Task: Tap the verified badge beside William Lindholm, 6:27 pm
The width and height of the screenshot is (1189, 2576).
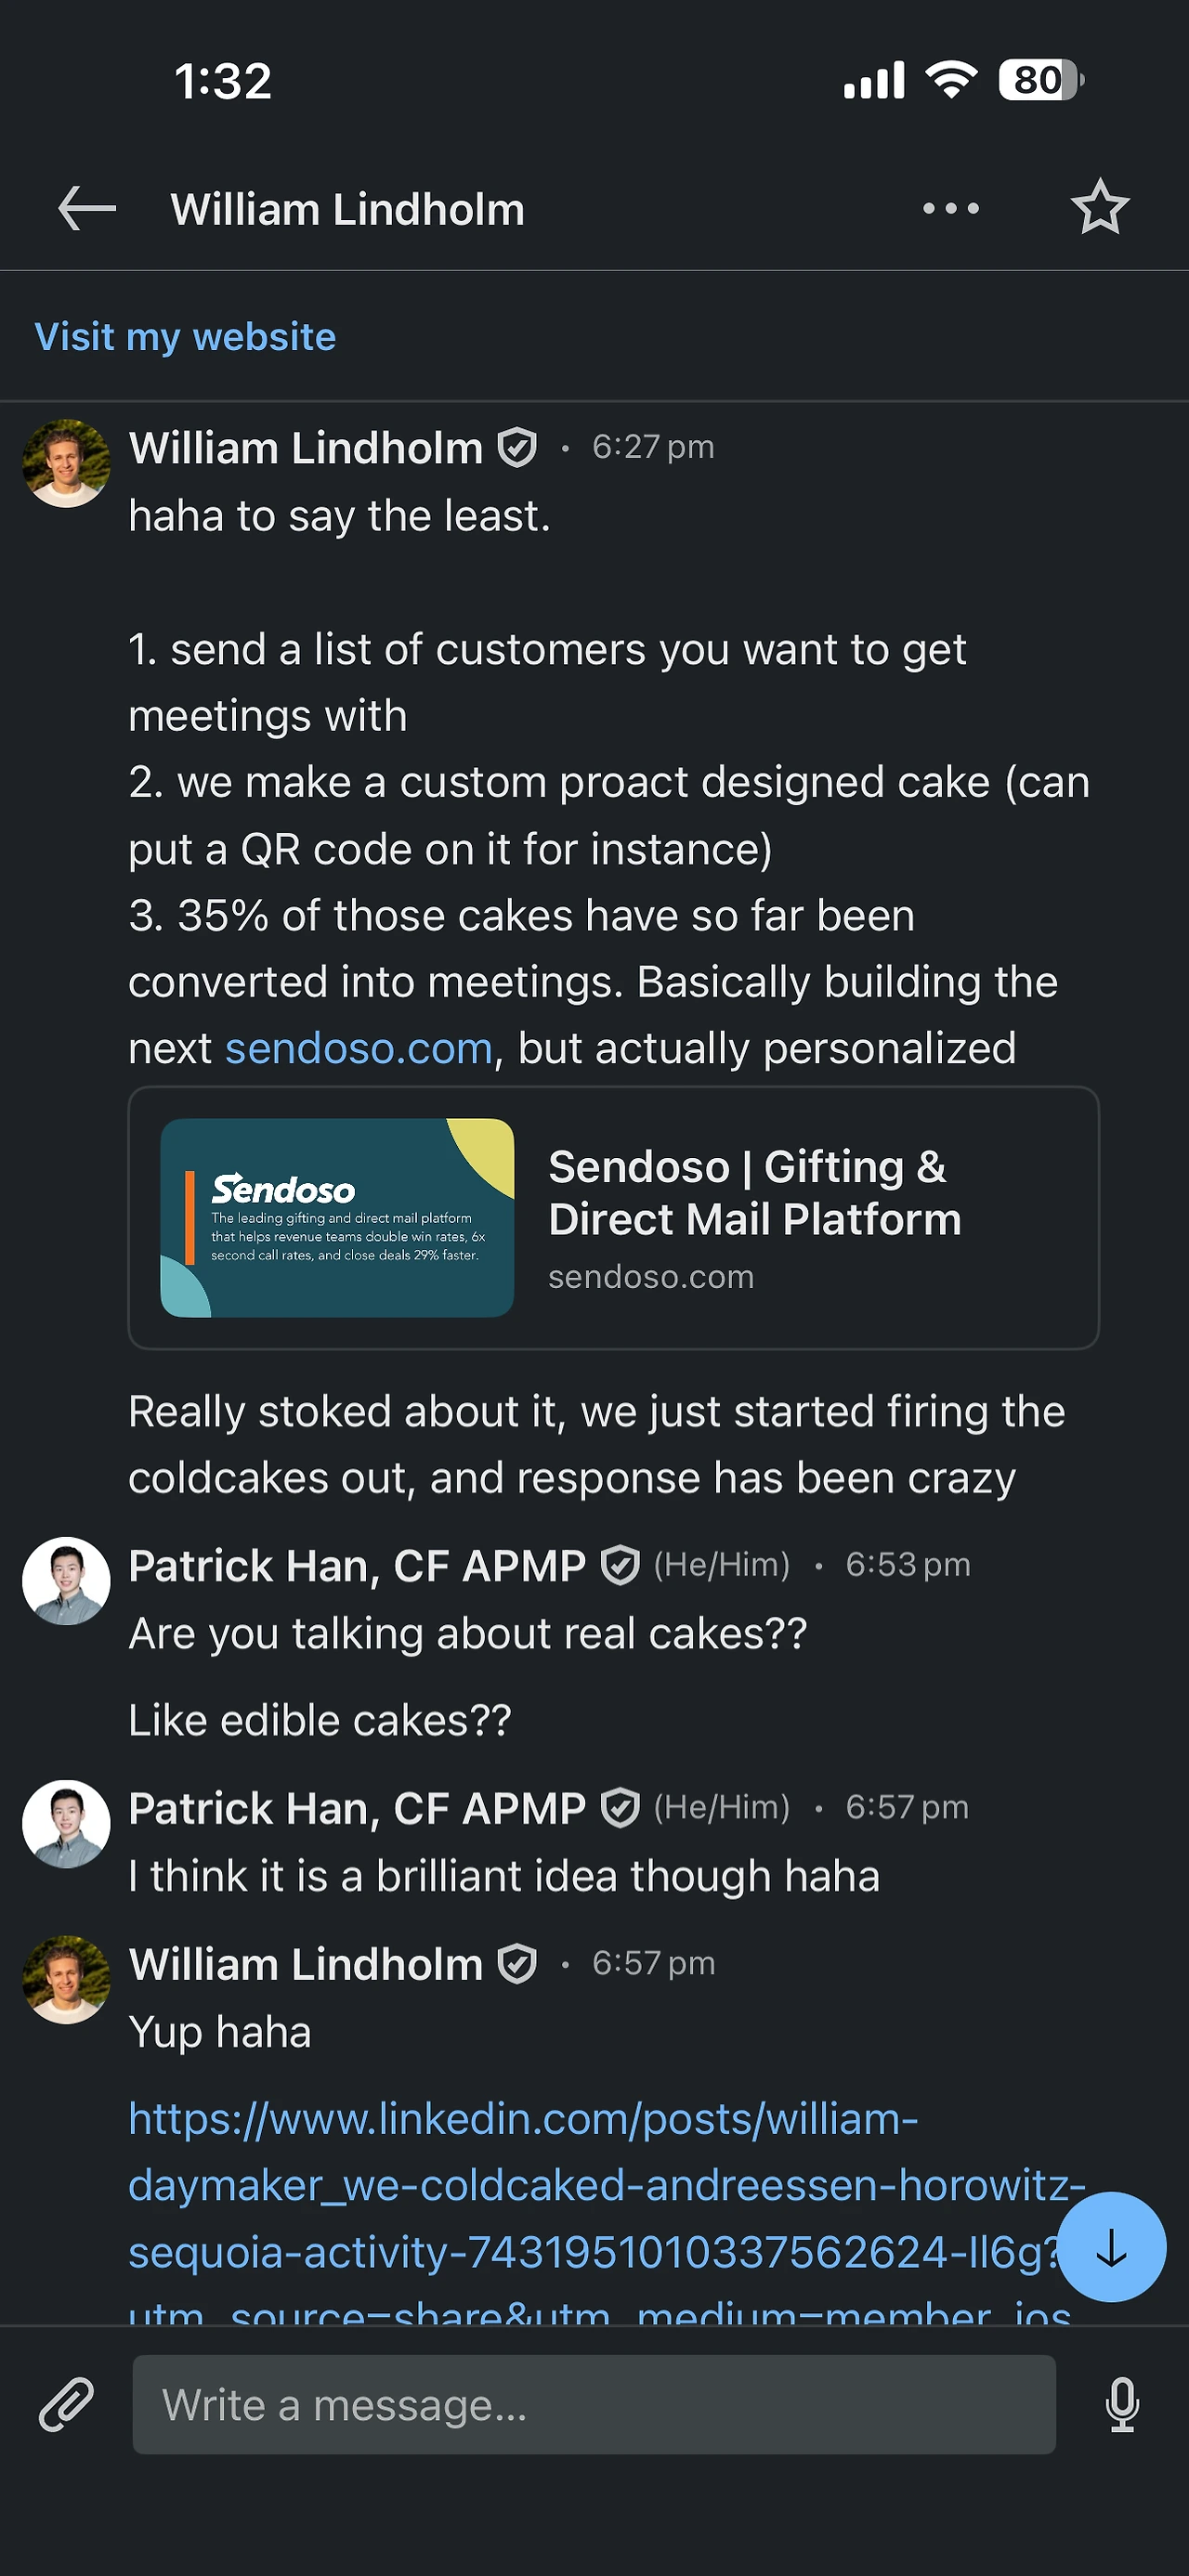Action: [x=517, y=447]
